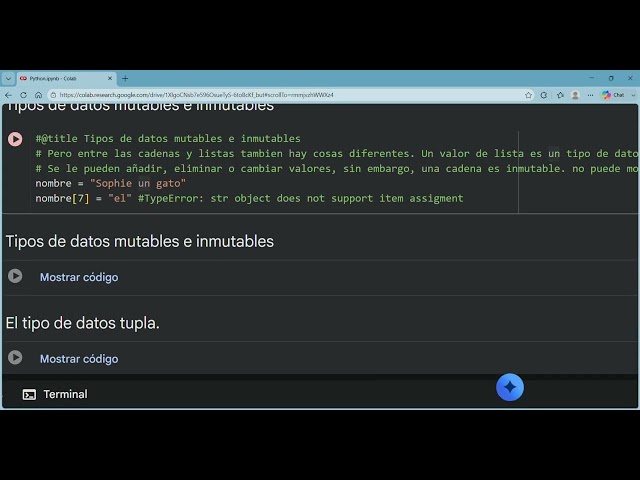Click the middle Tipos de datos mutables heading

tap(140, 241)
